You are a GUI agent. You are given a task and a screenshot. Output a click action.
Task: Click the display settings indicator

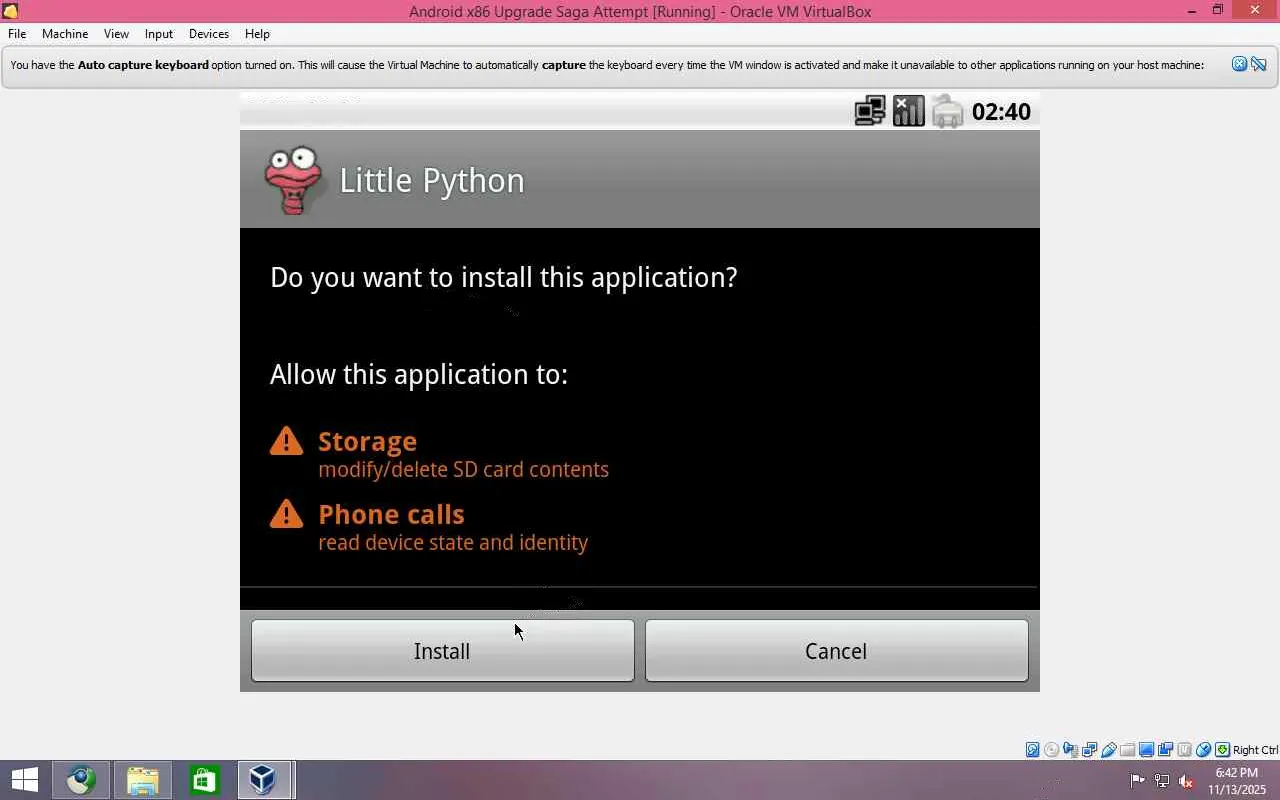1147,750
